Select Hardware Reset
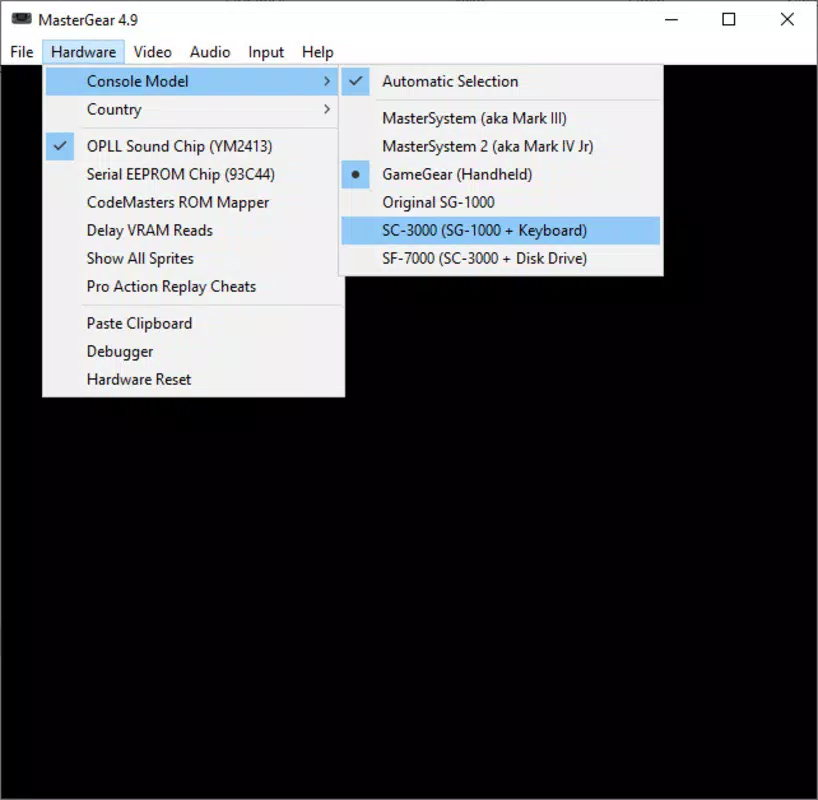818x800 pixels. tap(194, 379)
